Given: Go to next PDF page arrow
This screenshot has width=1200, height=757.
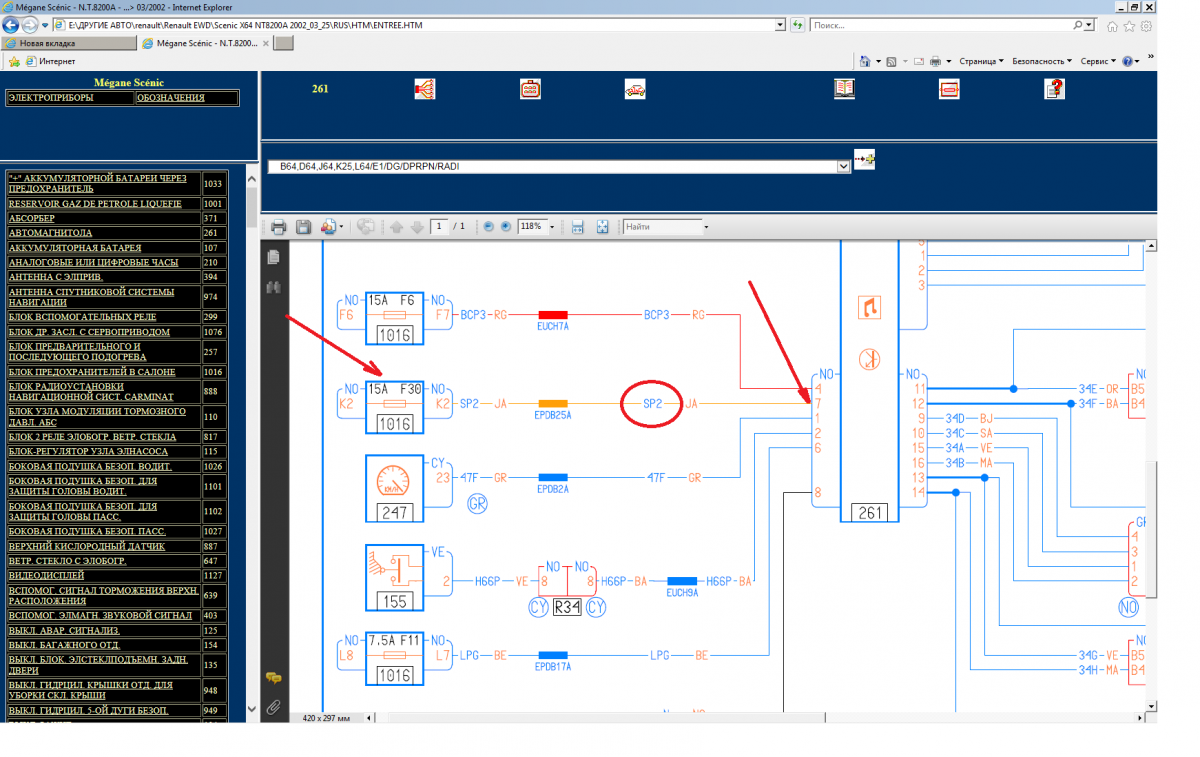Looking at the screenshot, I should coord(416,227).
